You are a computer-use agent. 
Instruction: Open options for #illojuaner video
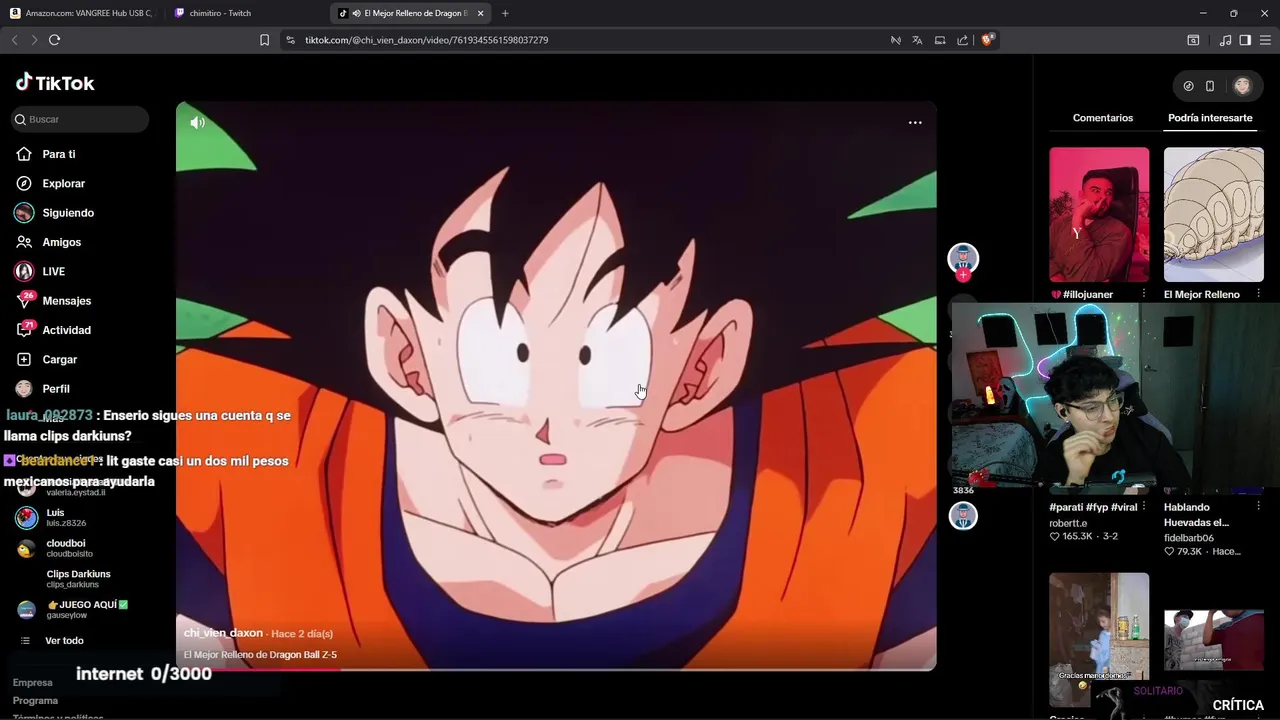[1144, 294]
